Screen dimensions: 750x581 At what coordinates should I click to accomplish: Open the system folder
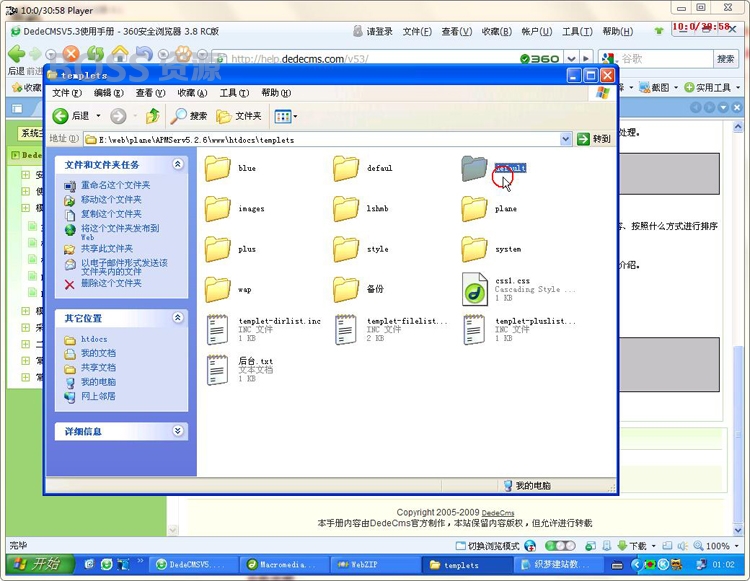pyautogui.click(x=474, y=249)
